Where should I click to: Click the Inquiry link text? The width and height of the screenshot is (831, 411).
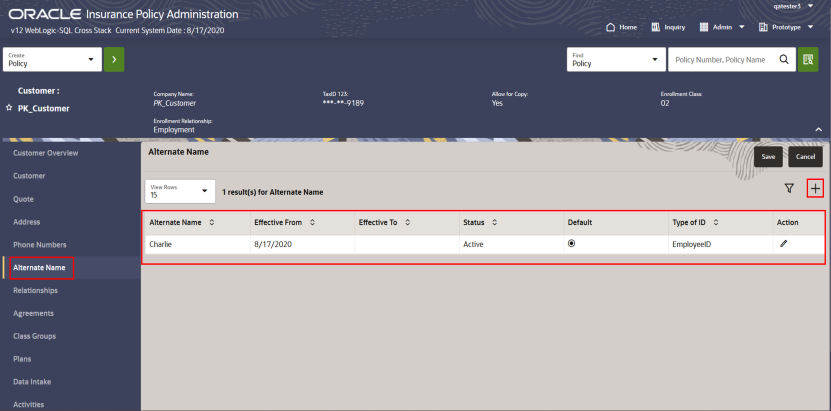675,27
